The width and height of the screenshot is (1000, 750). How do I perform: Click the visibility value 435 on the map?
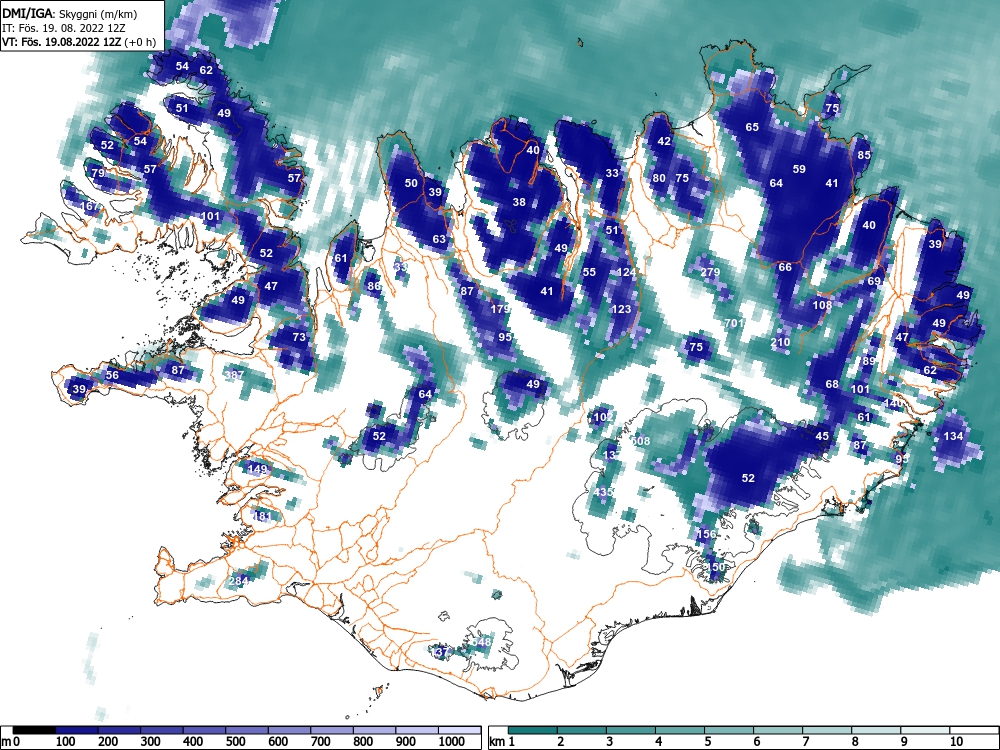pyautogui.click(x=603, y=492)
